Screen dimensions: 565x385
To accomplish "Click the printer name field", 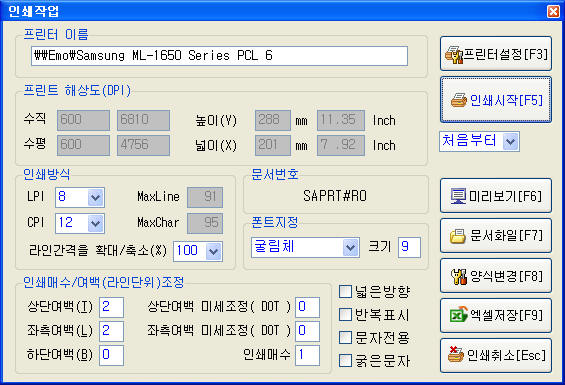I will coord(219,56).
